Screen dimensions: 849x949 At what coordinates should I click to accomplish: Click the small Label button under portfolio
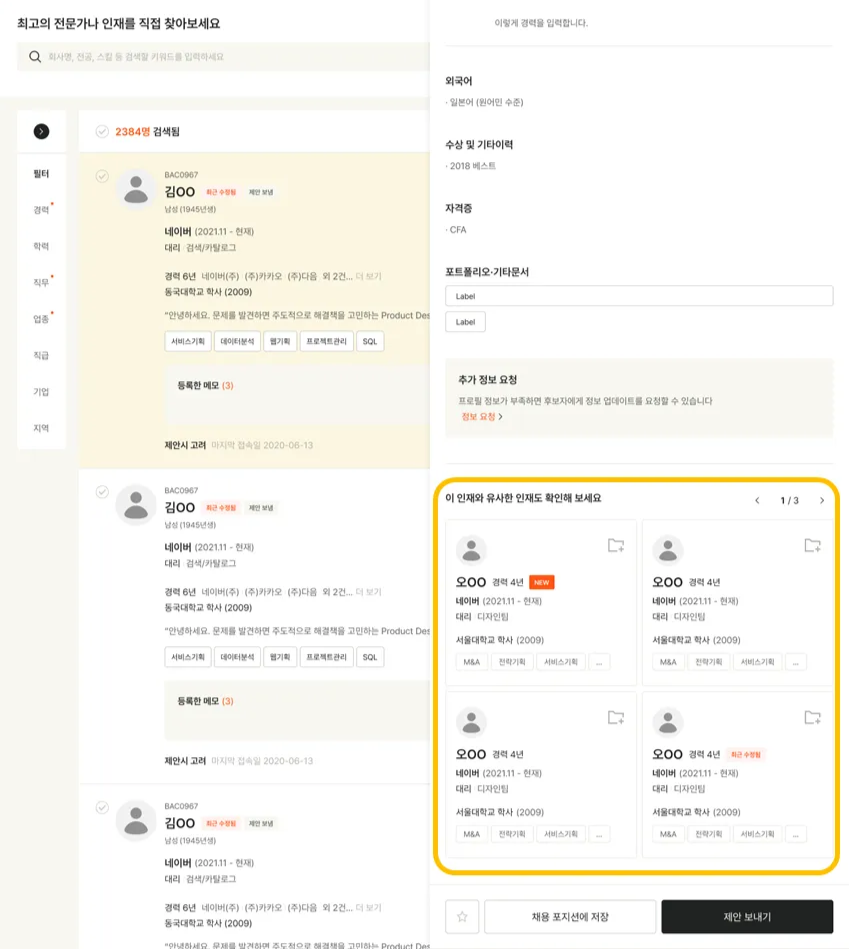(465, 322)
